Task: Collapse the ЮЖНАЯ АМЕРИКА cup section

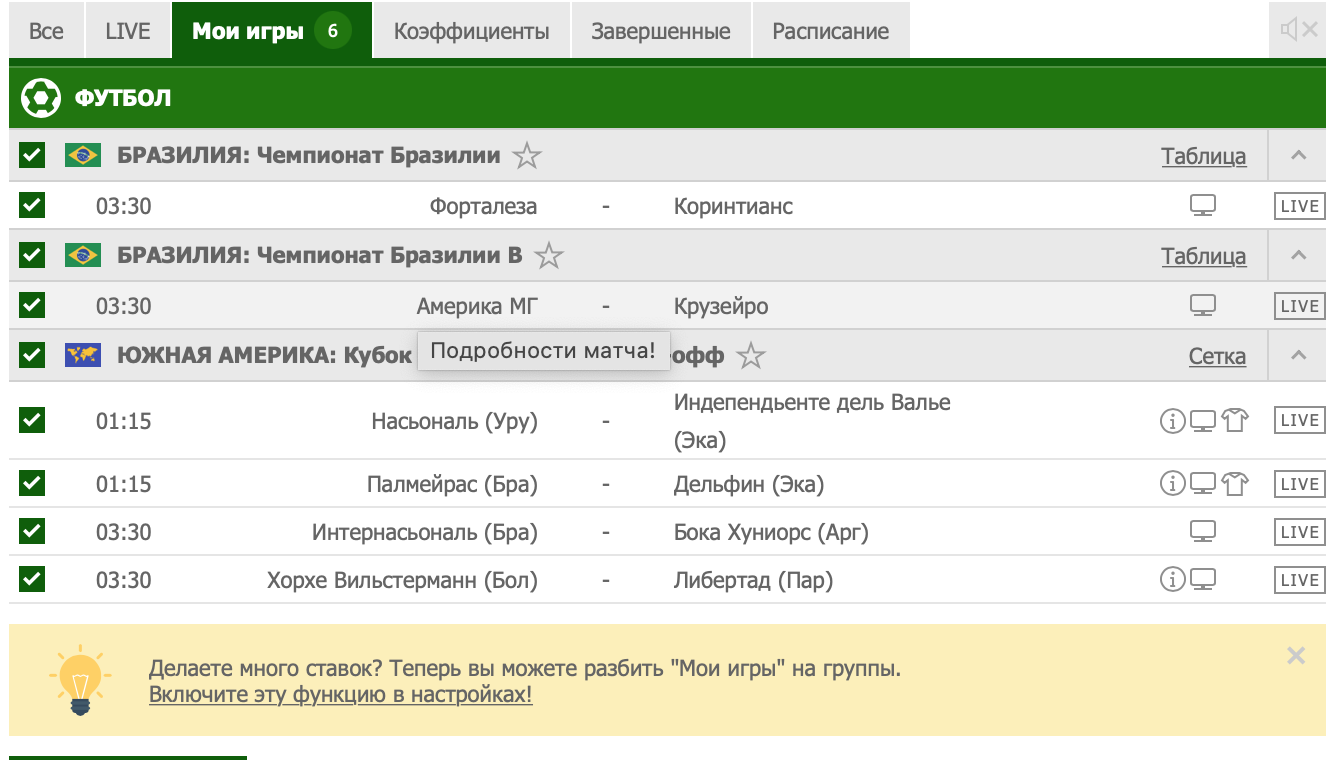Action: pyautogui.click(x=1298, y=355)
